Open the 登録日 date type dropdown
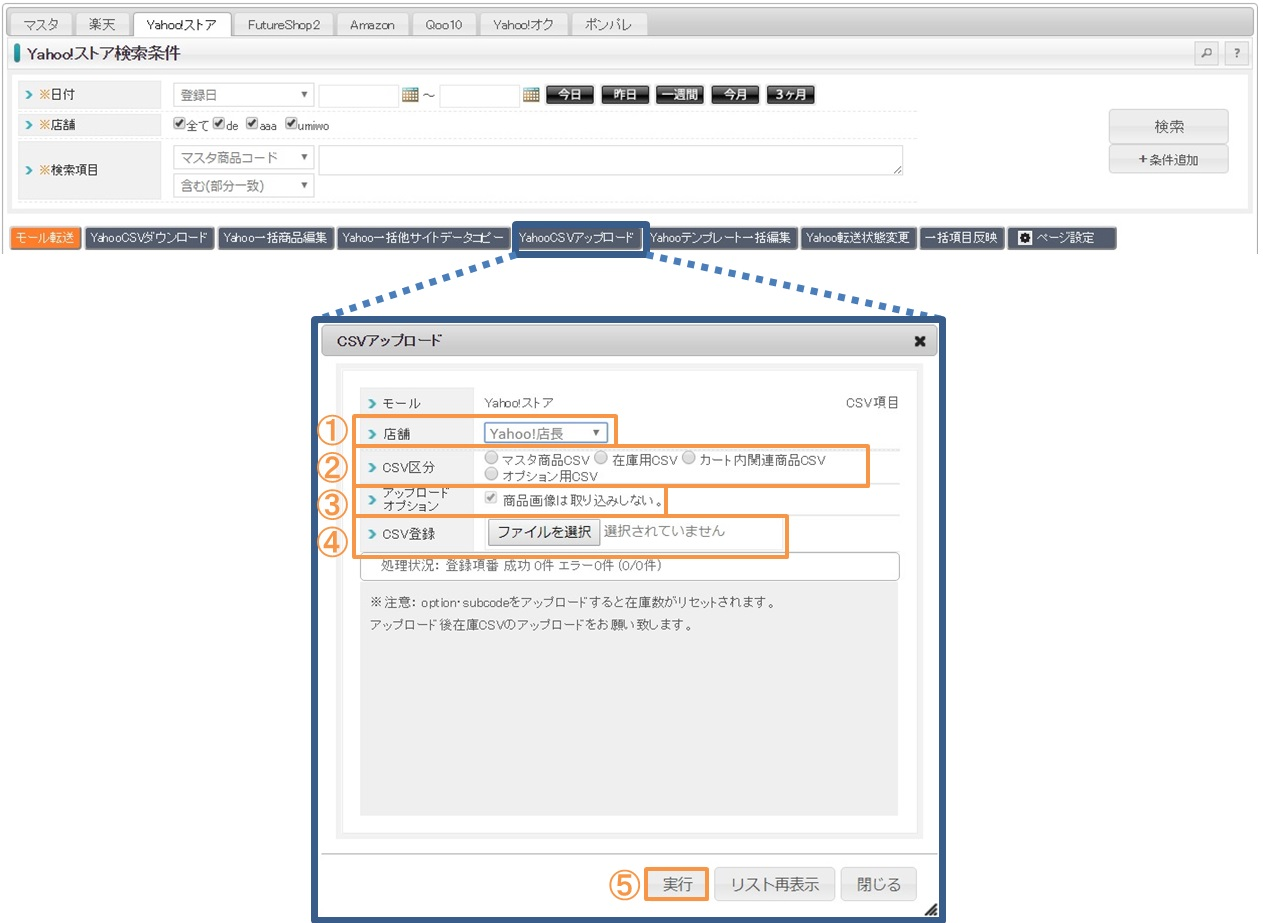Image resolution: width=1263 pixels, height=923 pixels. (243, 95)
